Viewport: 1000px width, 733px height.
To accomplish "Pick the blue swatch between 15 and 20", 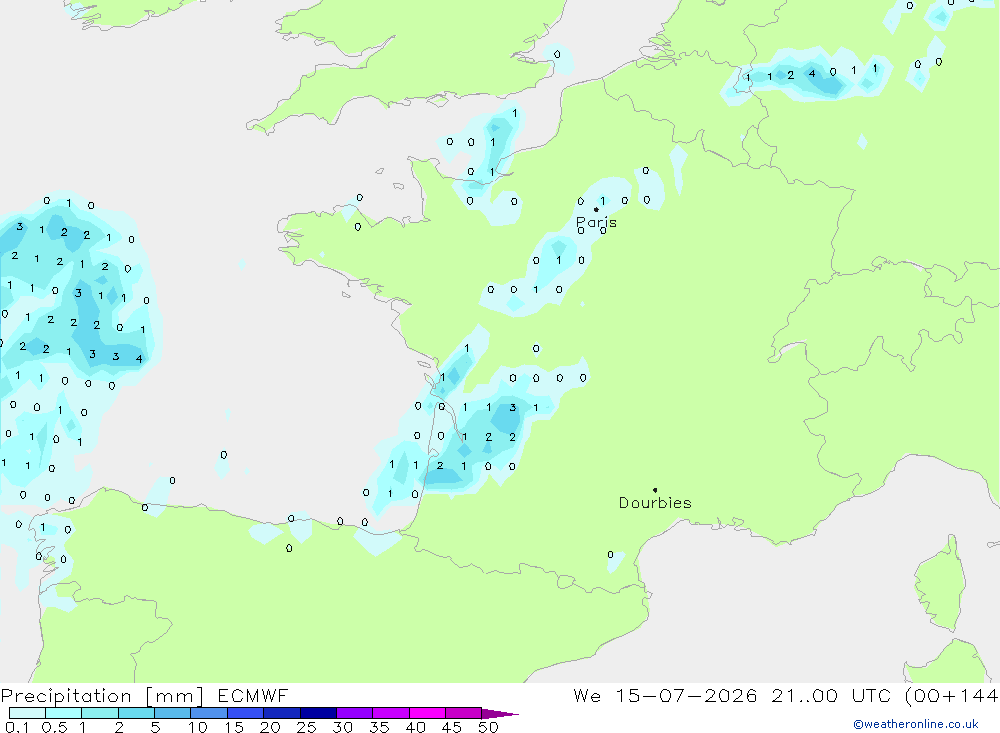I will (x=245, y=713).
